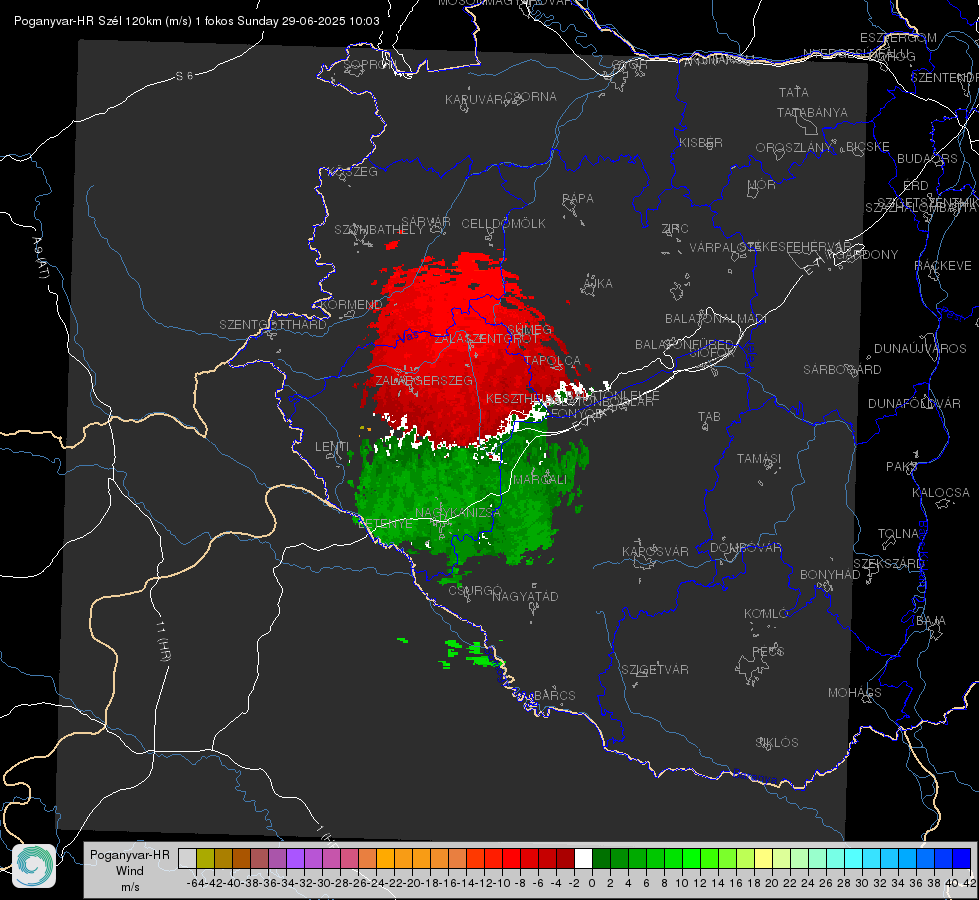Image resolution: width=979 pixels, height=900 pixels.
Task: Select the OROSZLANY label
Action: [794, 147]
